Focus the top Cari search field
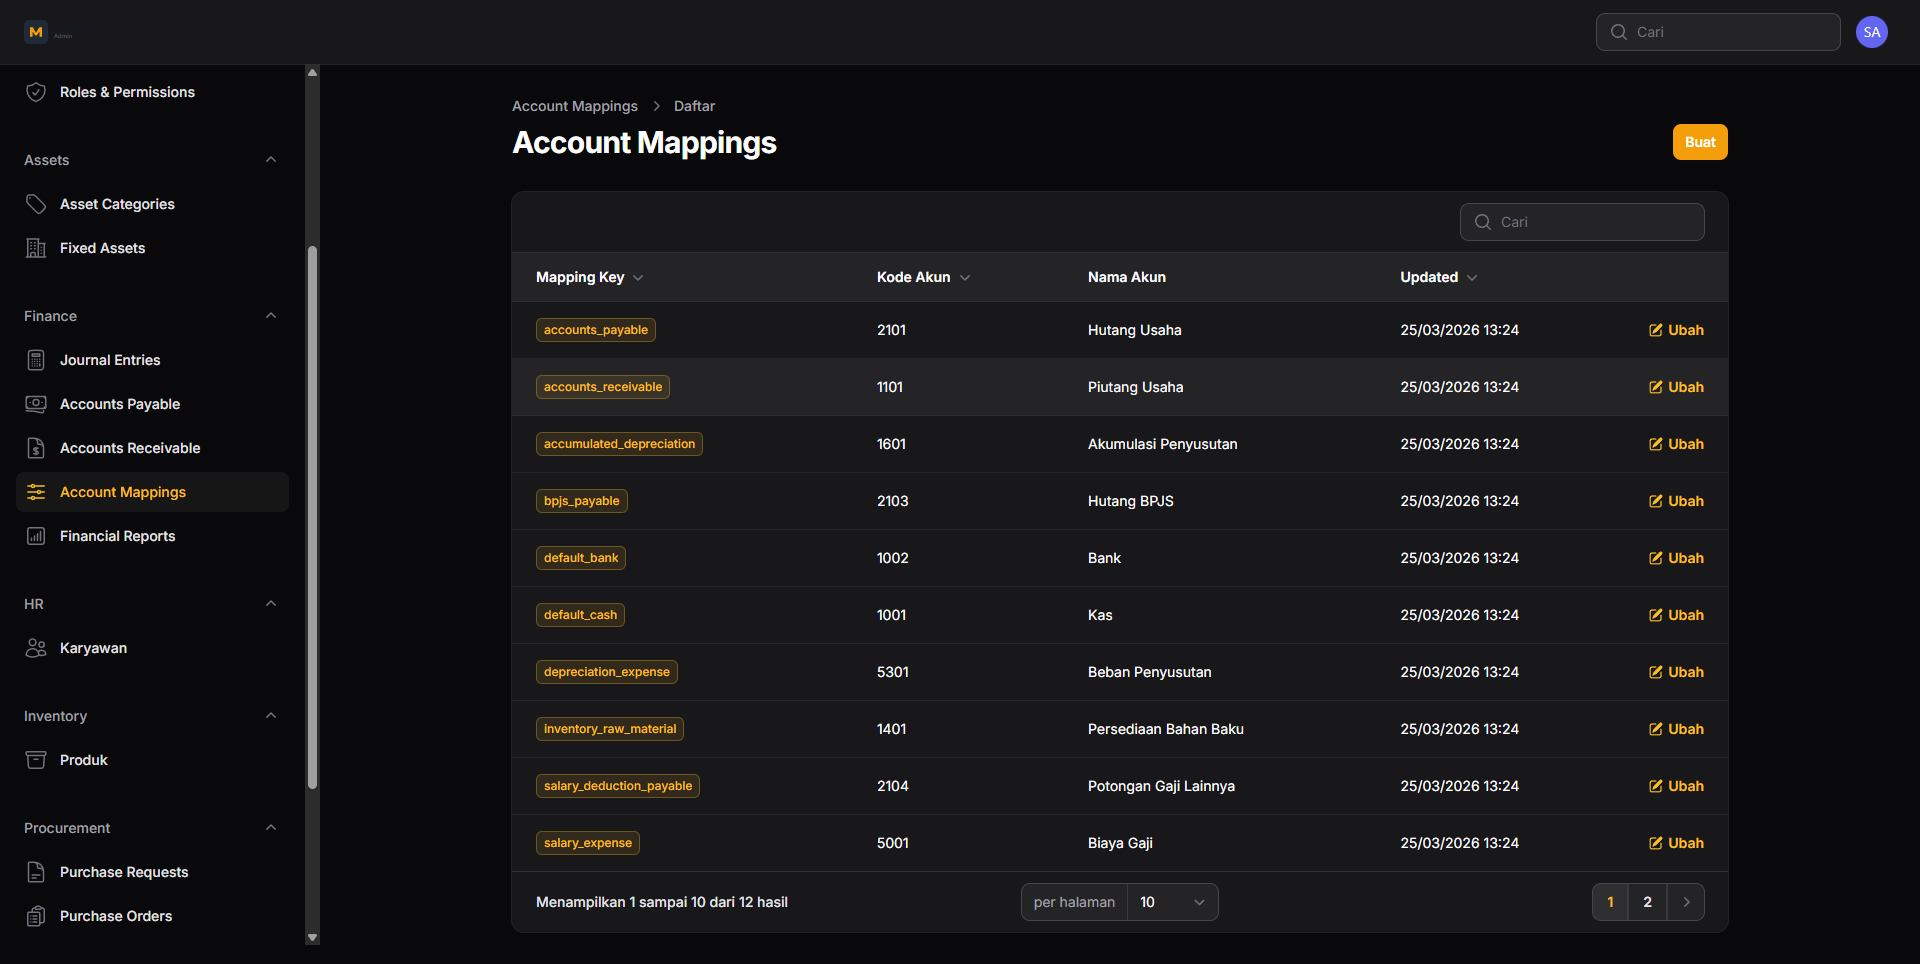1920x964 pixels. [x=1718, y=32]
